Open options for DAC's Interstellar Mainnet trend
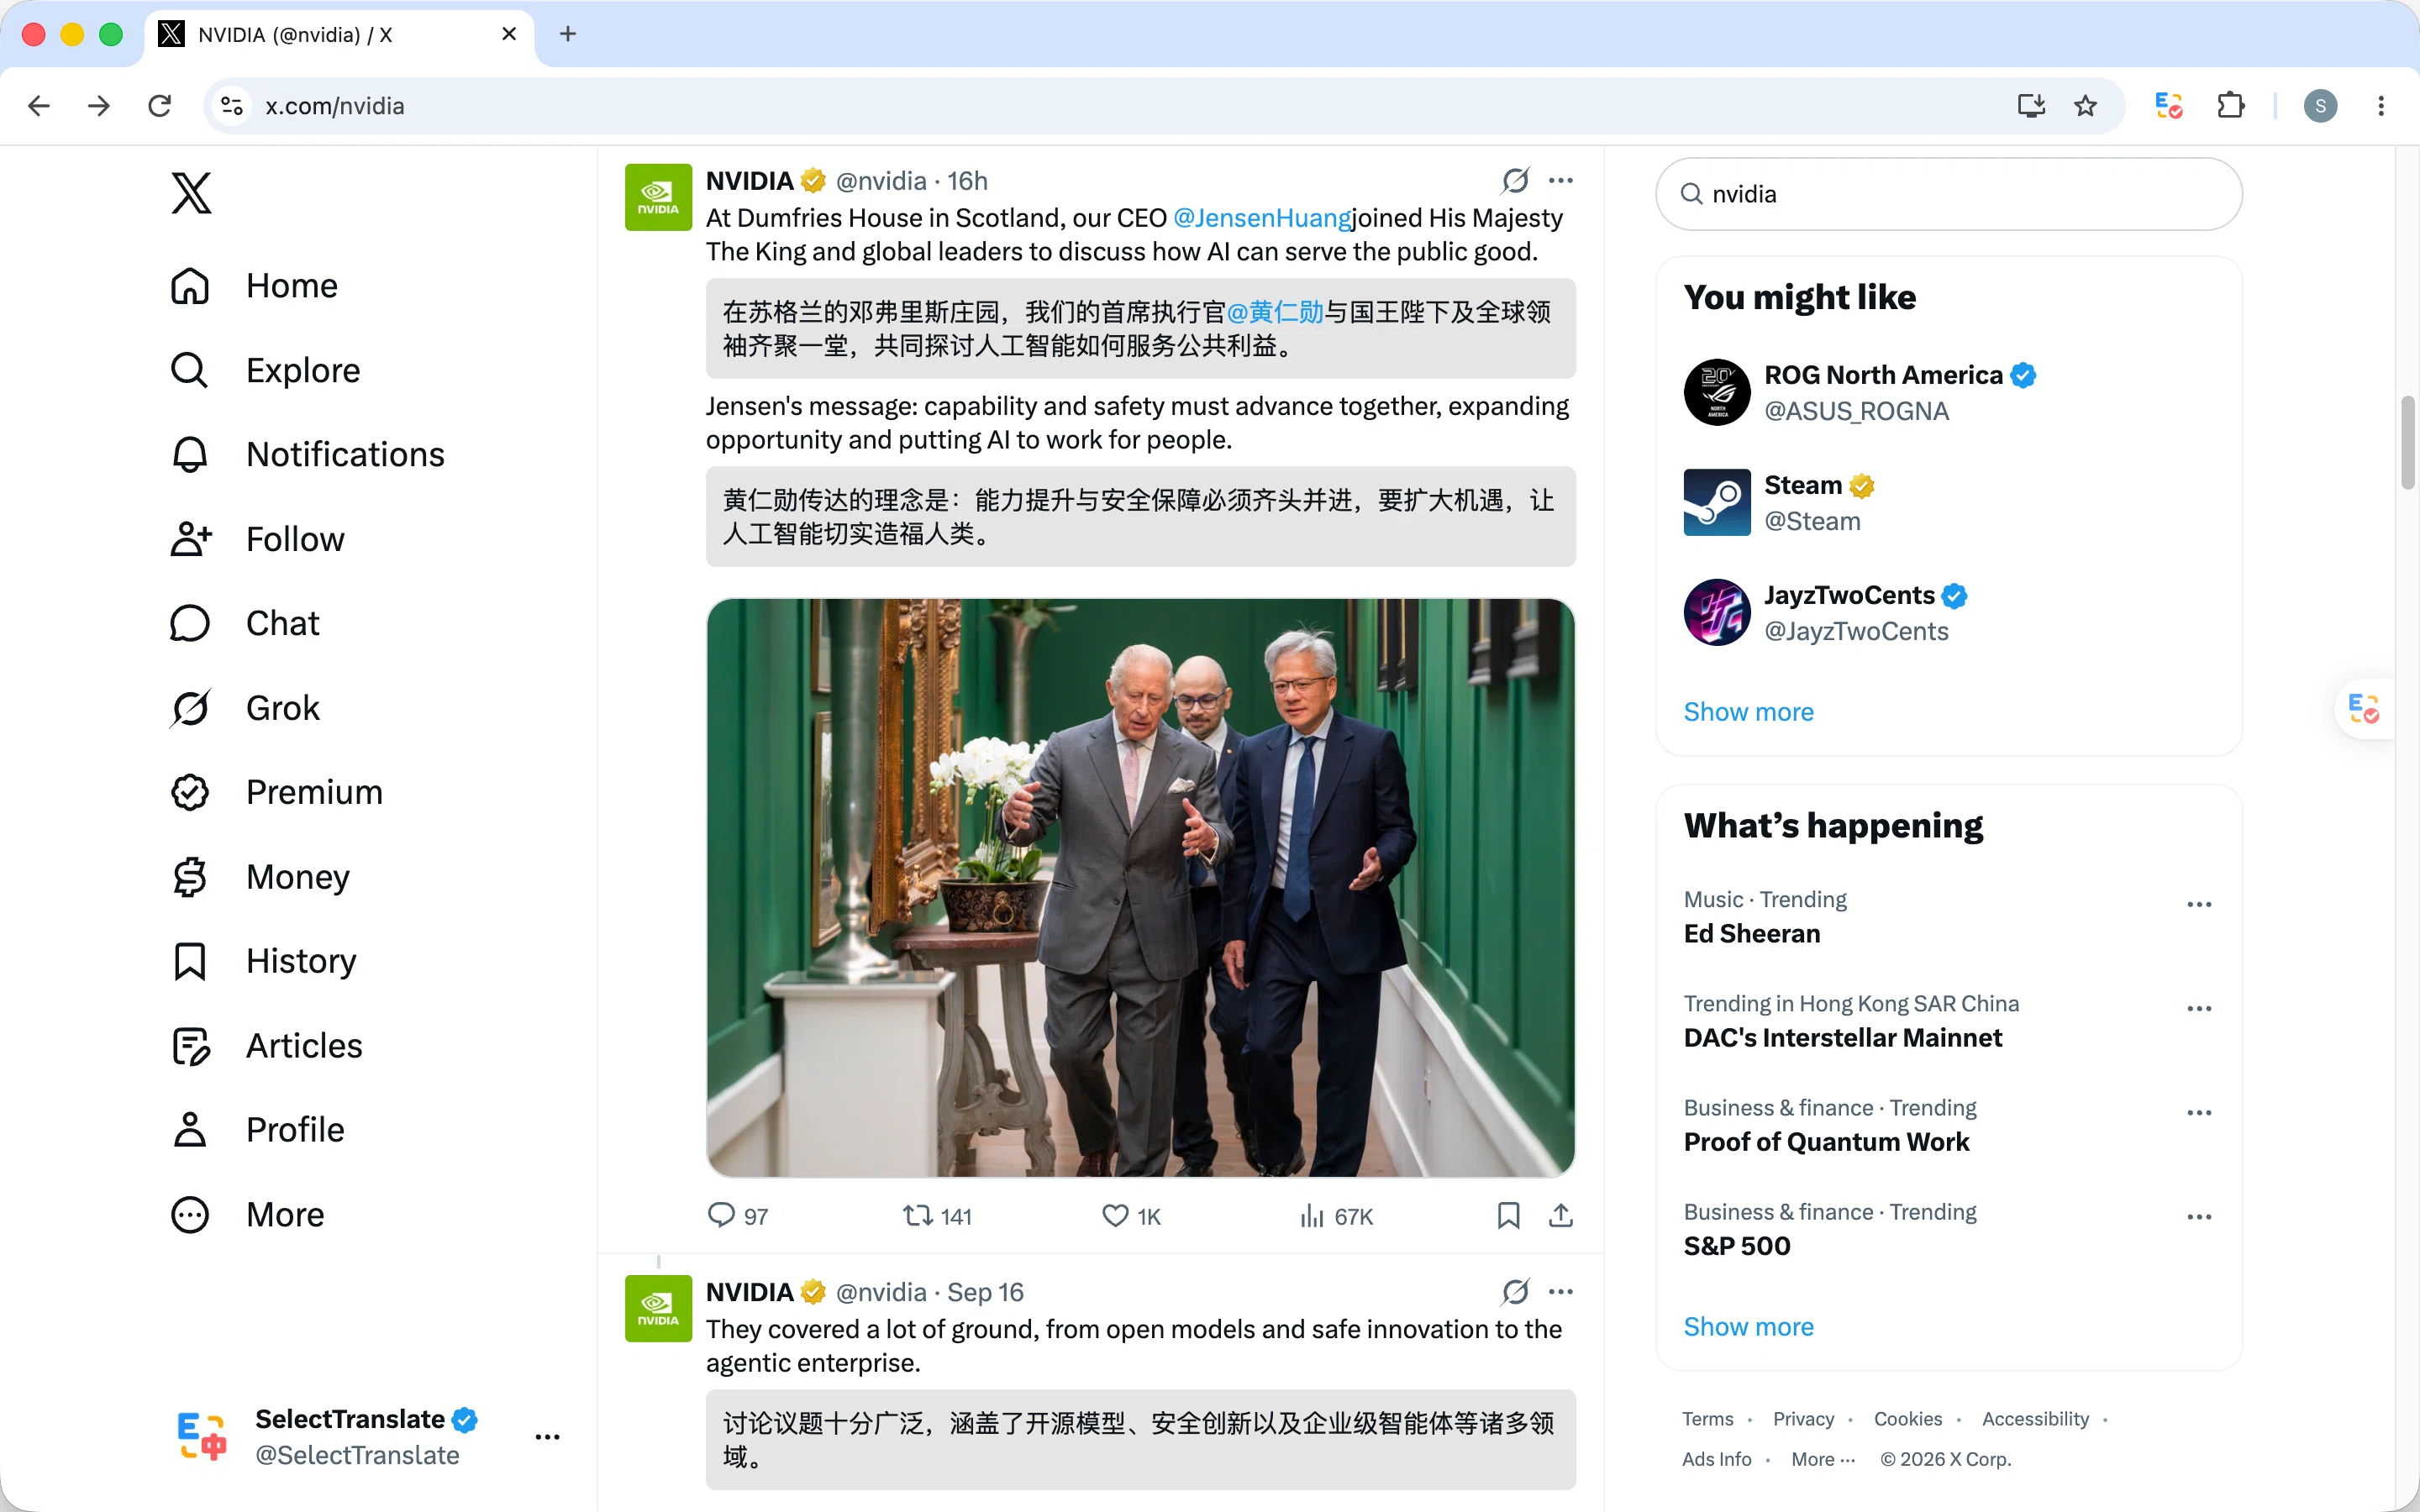The image size is (2420, 1512). [2199, 1008]
